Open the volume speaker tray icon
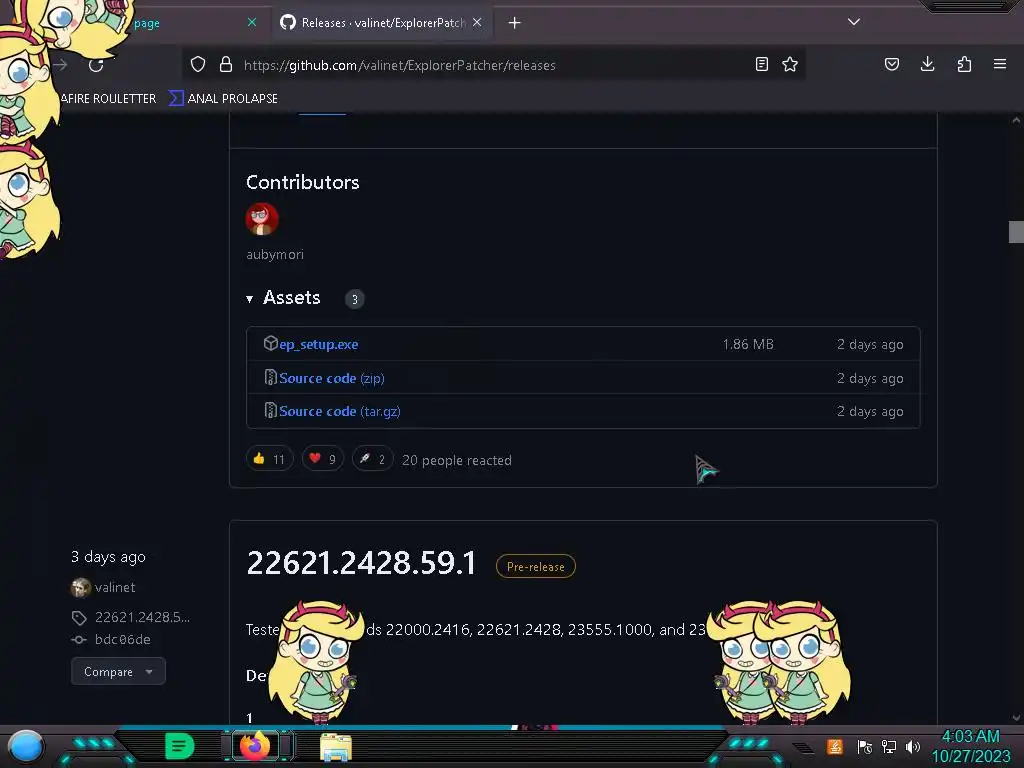This screenshot has width=1024, height=768. coord(913,746)
